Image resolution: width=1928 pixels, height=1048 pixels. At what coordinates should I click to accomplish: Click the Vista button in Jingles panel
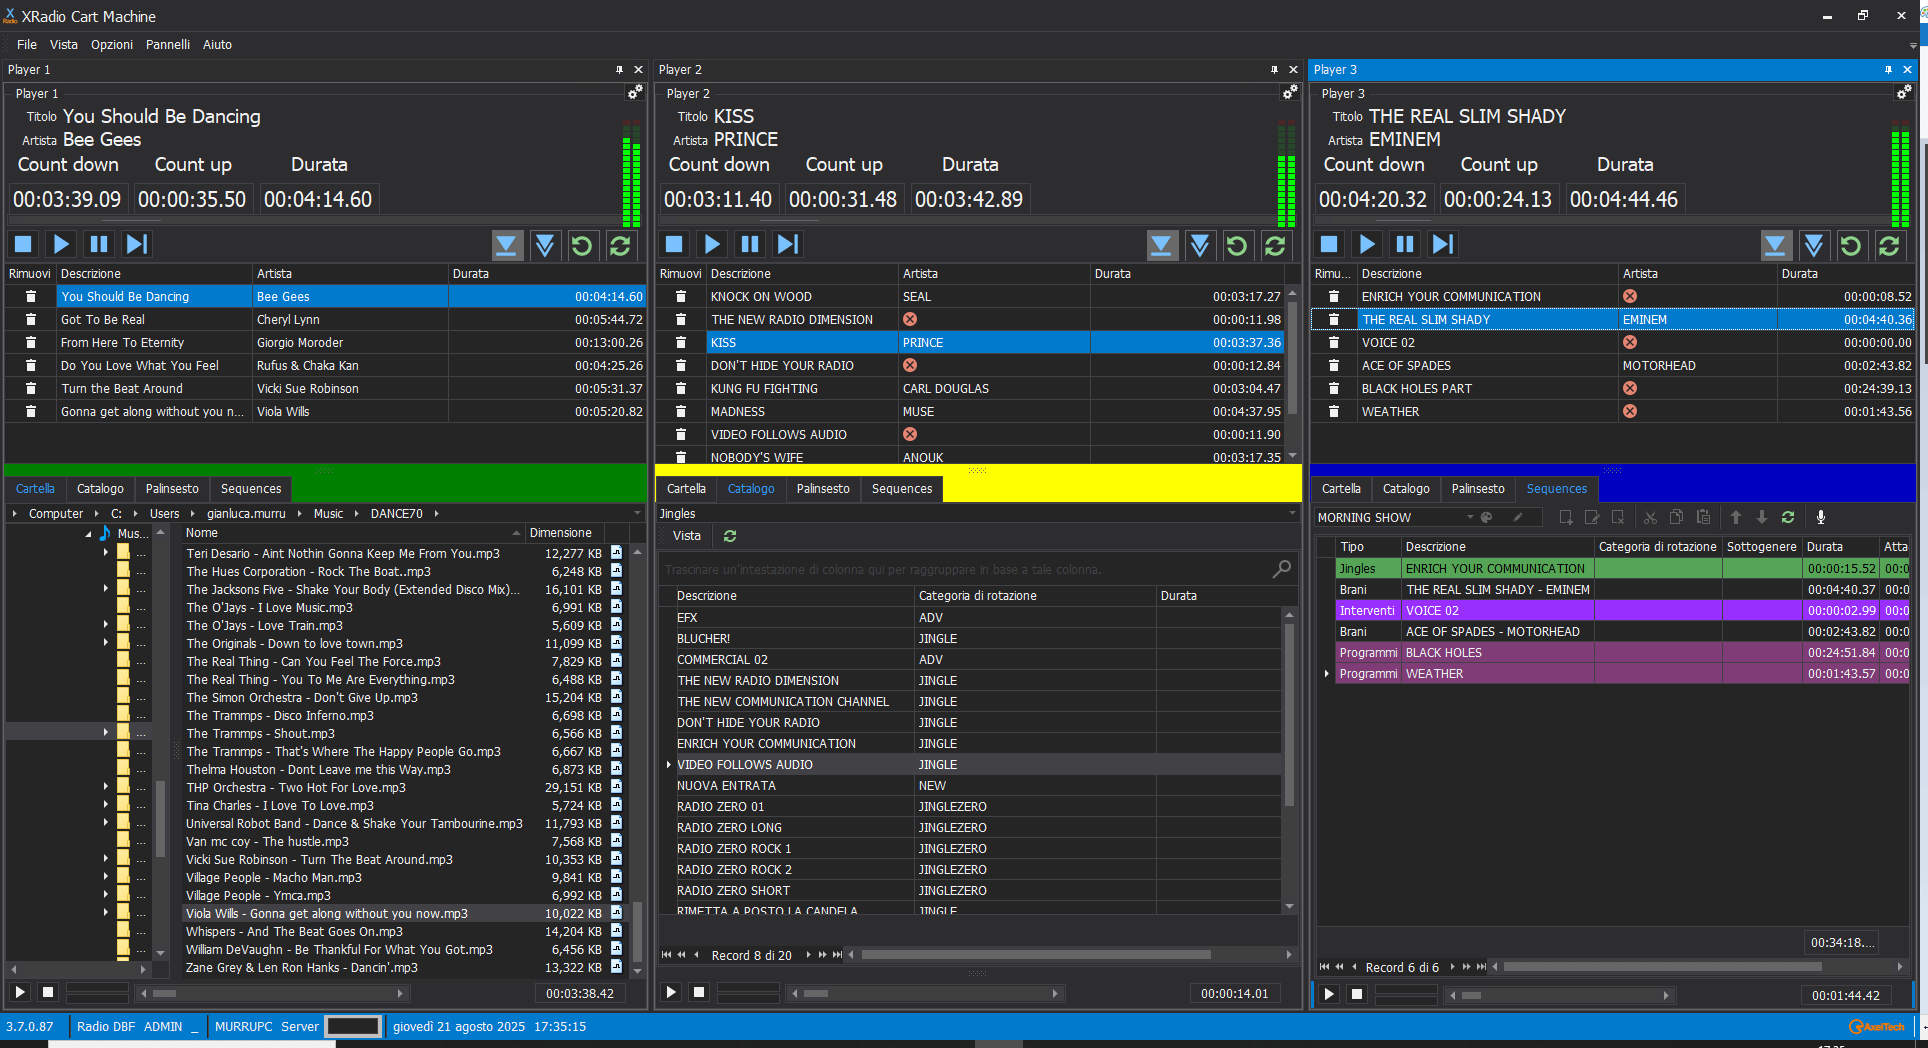coord(687,536)
